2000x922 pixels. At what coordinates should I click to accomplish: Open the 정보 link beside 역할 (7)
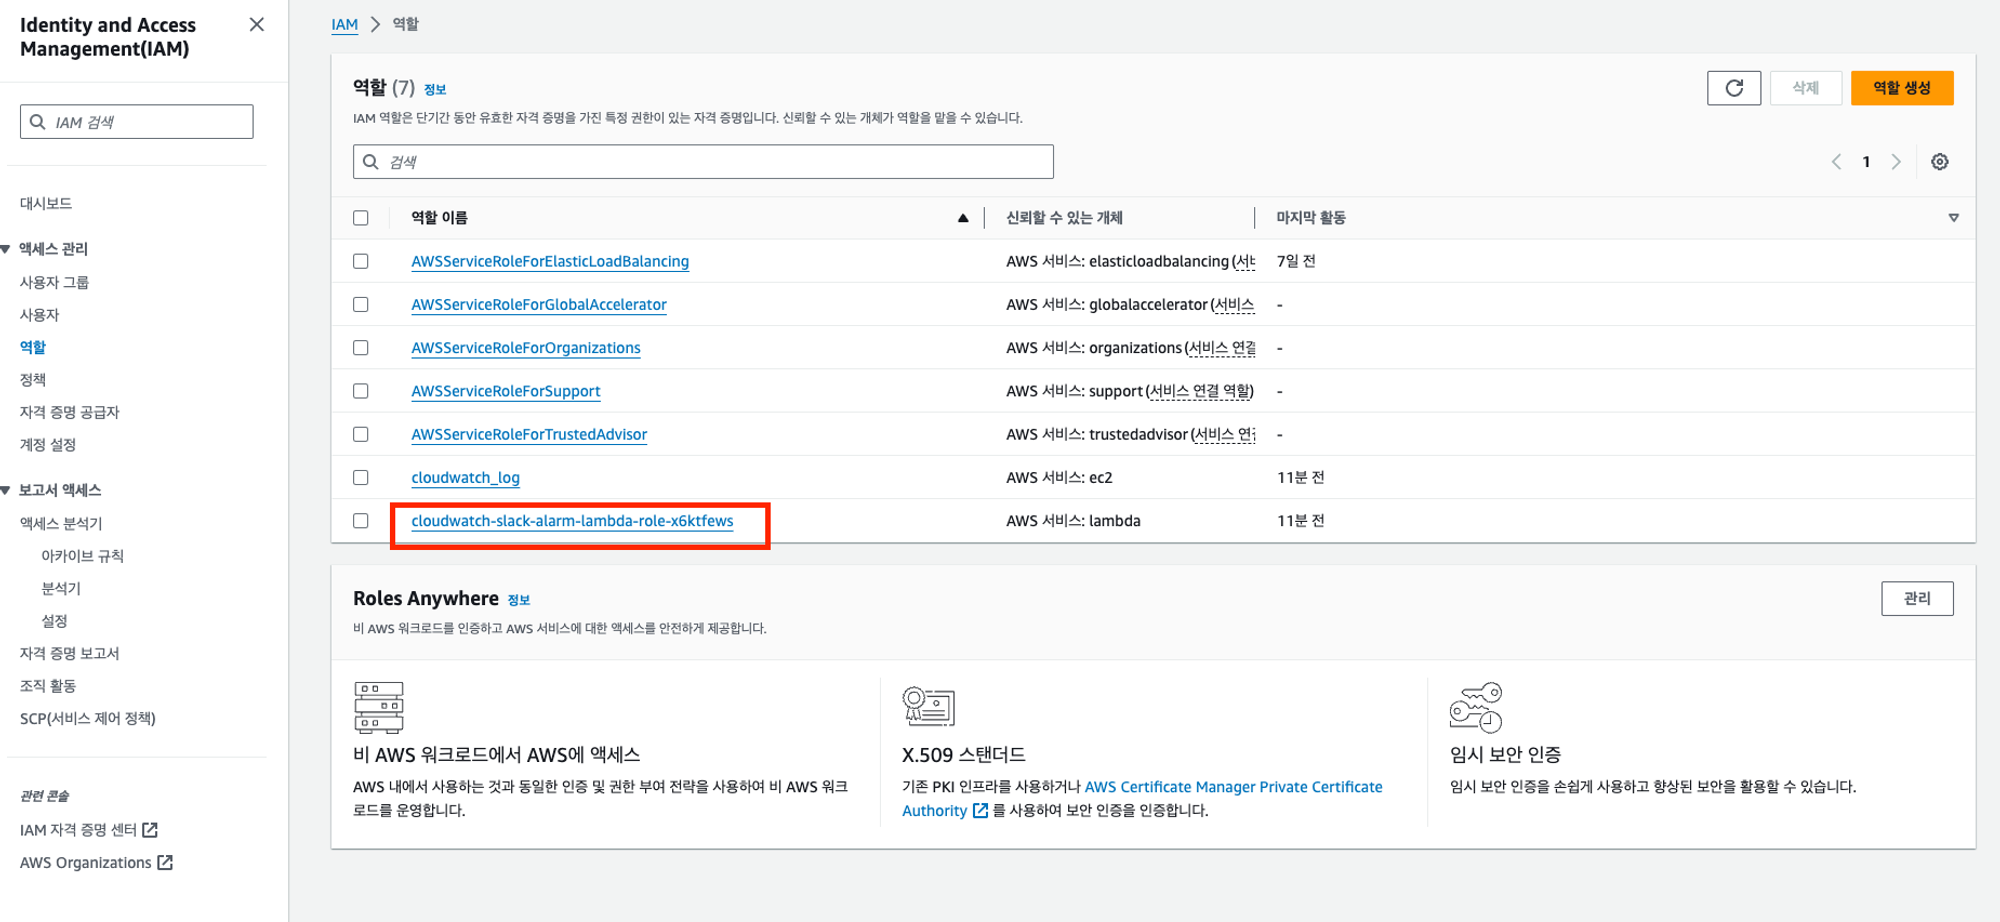coord(435,89)
